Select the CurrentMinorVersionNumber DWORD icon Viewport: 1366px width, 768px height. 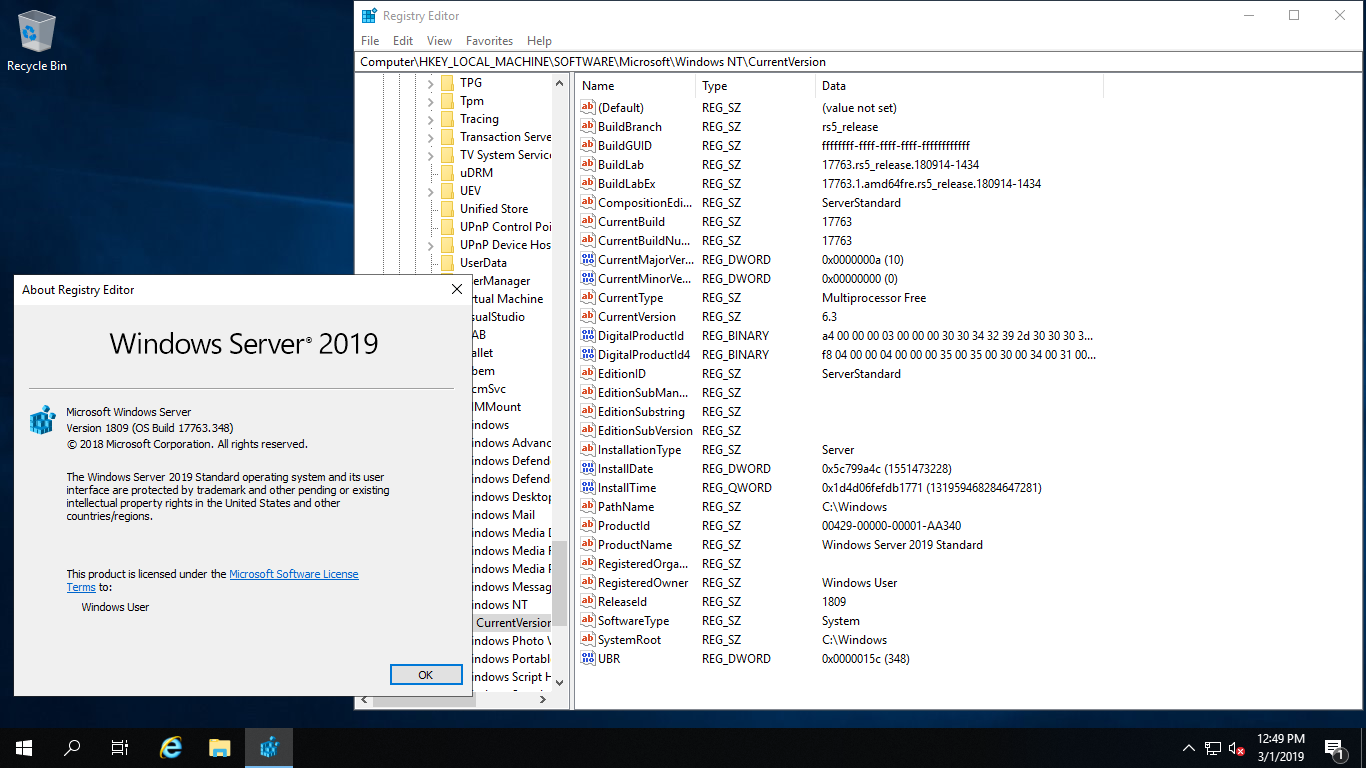tap(588, 279)
